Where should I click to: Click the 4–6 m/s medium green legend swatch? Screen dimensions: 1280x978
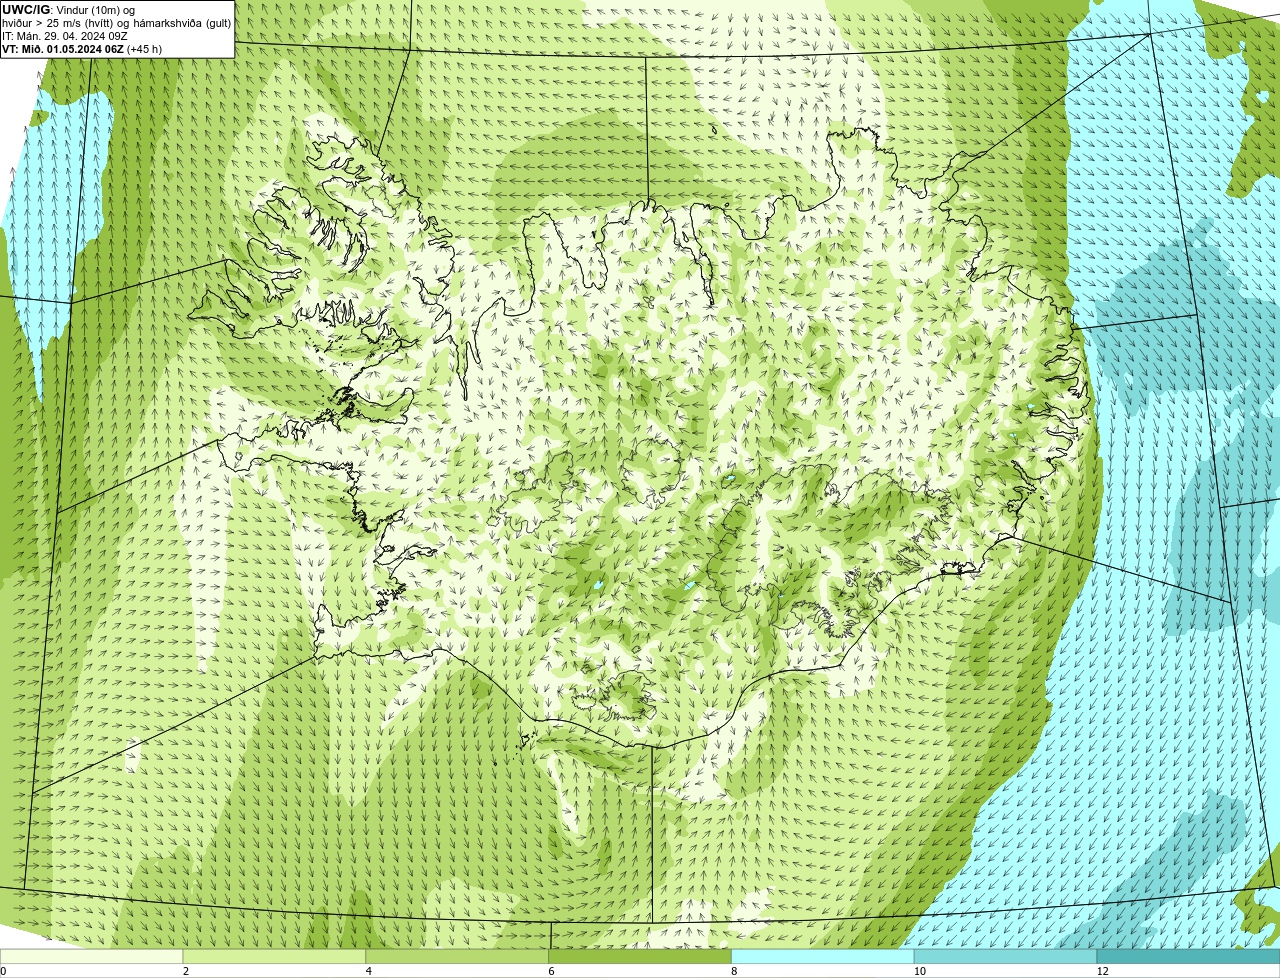[x=457, y=956]
